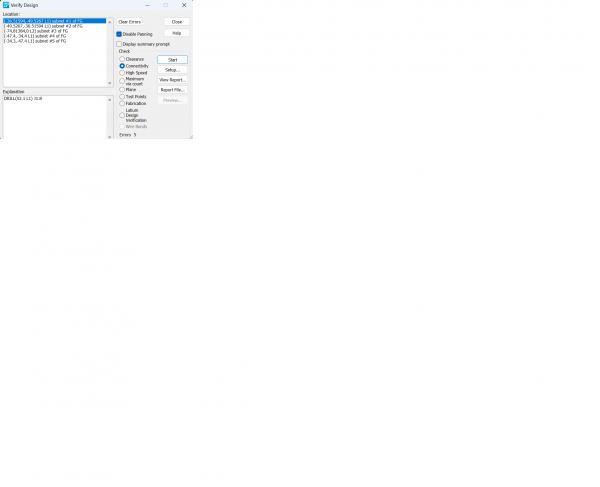This screenshot has width=600, height=487.
Task: Click the Clear Errors button
Action: (129, 21)
